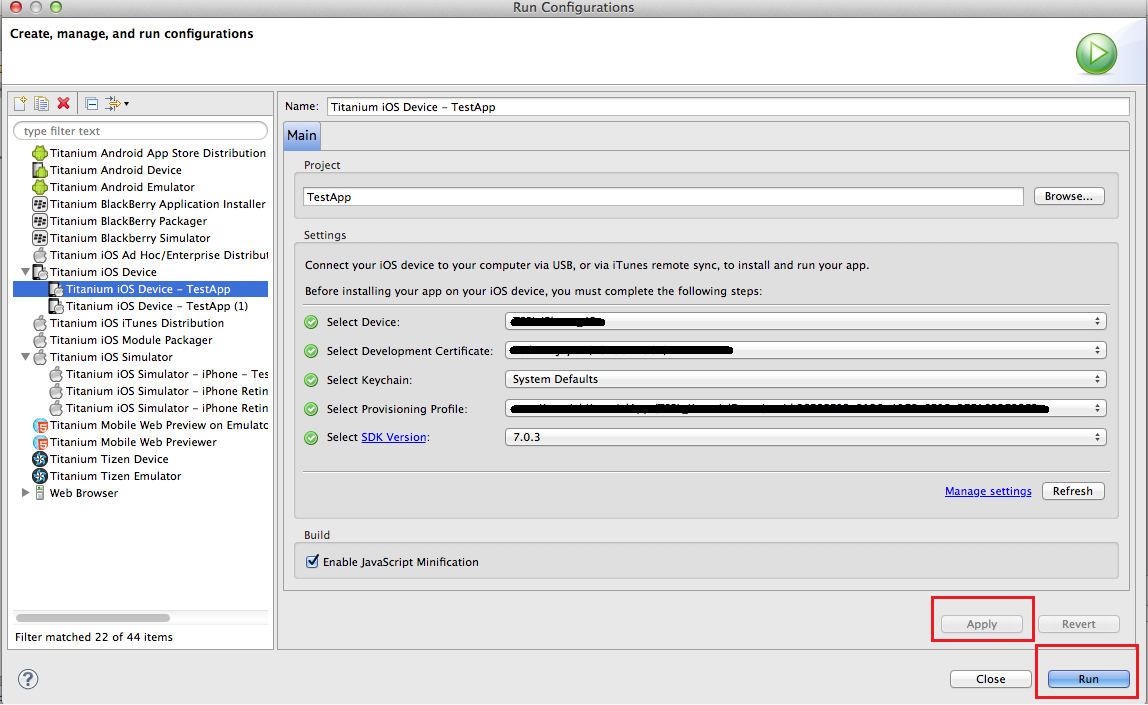Select Titanium iOS Device – TestApp (1)

pyautogui.click(x=157, y=306)
